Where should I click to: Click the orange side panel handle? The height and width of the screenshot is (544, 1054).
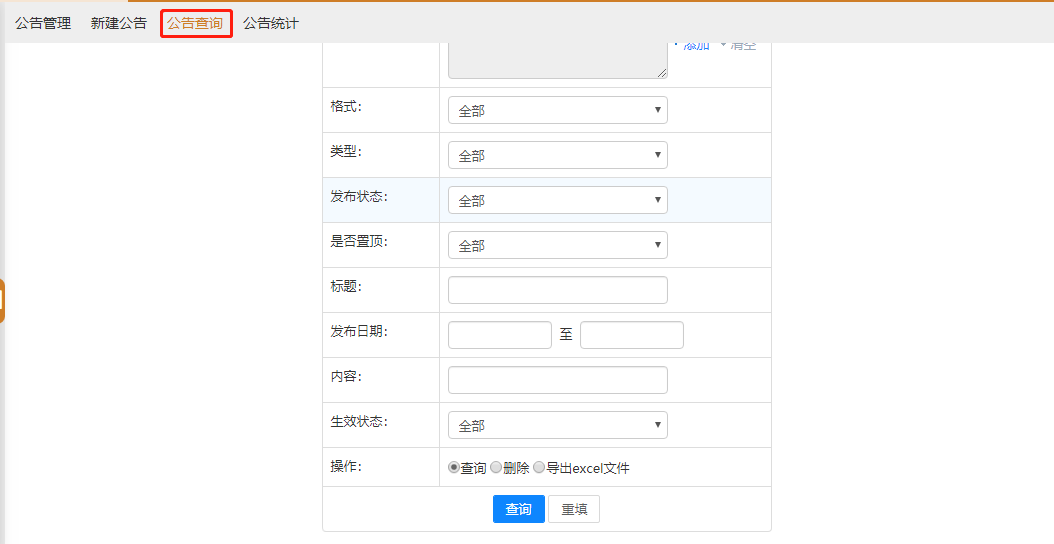point(2,300)
